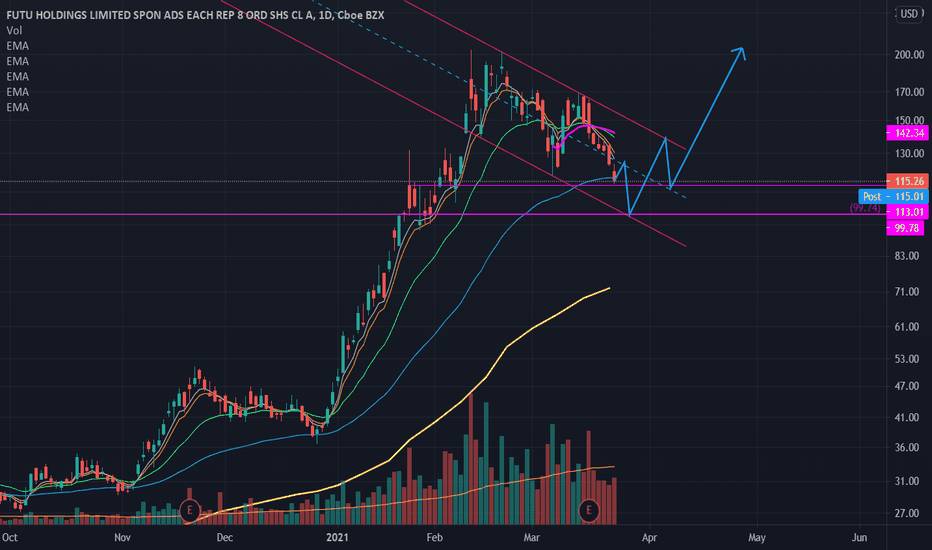Click the earnings 'E' marker near December
Screen dimensions: 932x550
pos(190,510)
